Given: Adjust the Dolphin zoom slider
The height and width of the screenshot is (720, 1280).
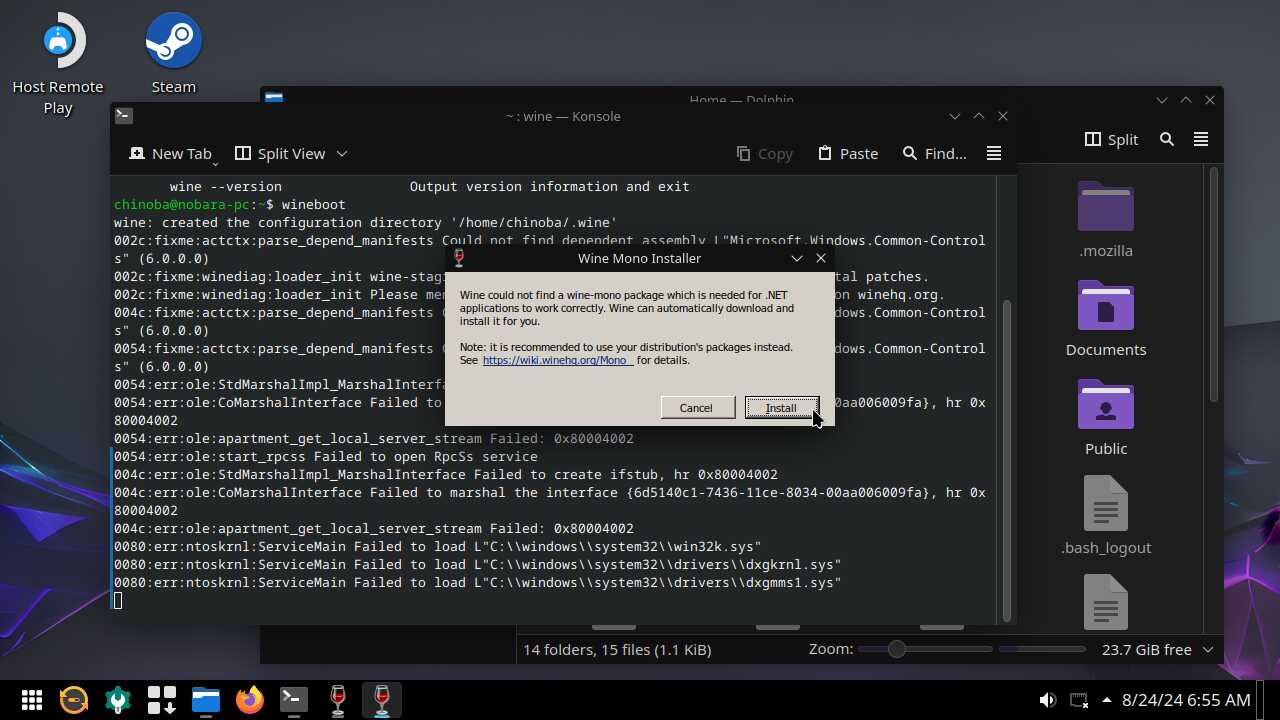Looking at the screenshot, I should tap(897, 650).
